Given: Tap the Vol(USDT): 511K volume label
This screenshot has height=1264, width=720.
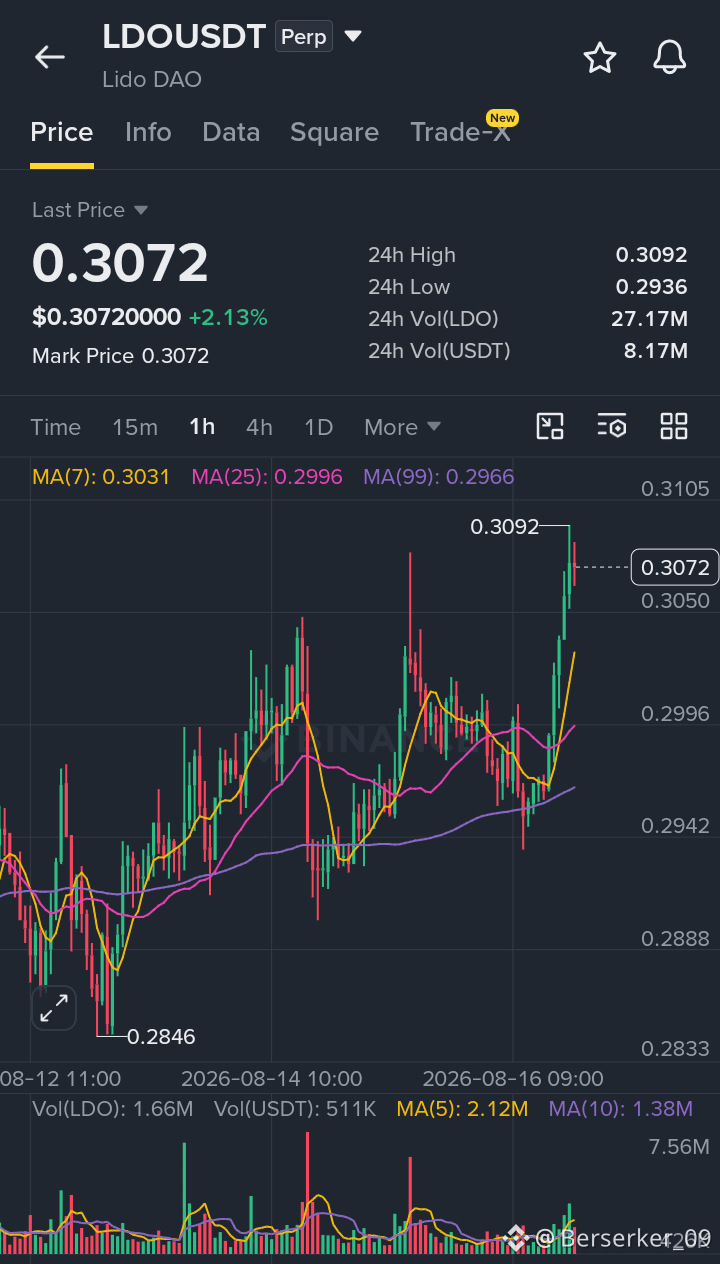Looking at the screenshot, I should click(x=295, y=1109).
